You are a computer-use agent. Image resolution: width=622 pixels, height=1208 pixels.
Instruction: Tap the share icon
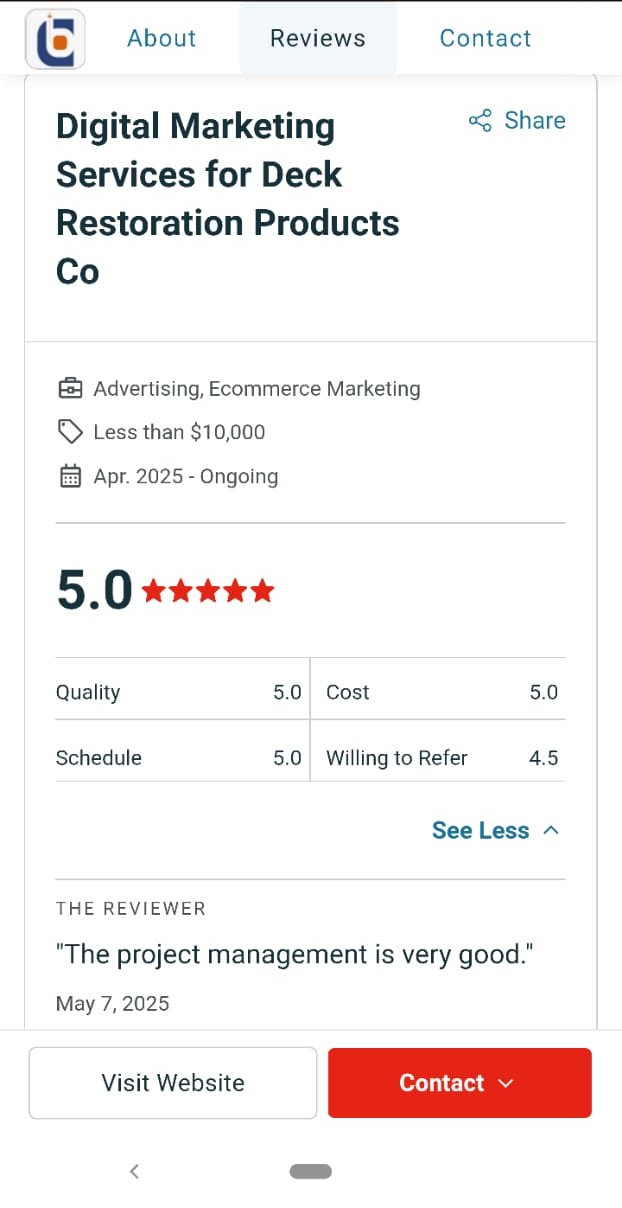[480, 121]
